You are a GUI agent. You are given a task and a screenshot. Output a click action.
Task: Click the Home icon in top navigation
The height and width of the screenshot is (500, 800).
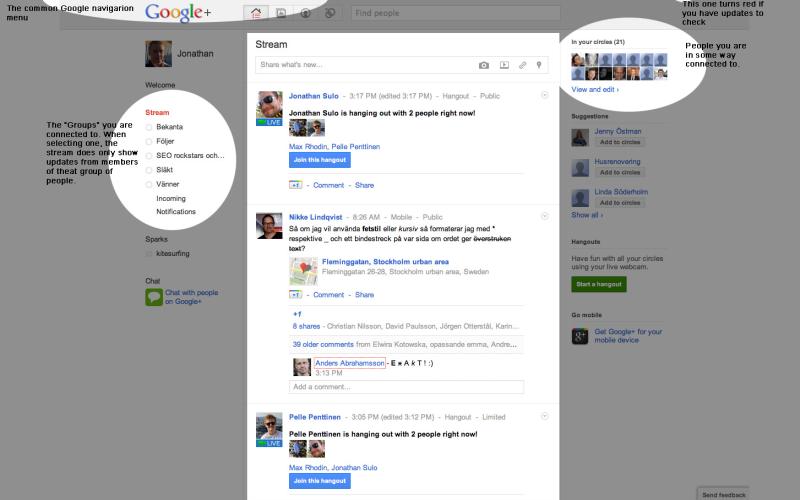point(257,13)
